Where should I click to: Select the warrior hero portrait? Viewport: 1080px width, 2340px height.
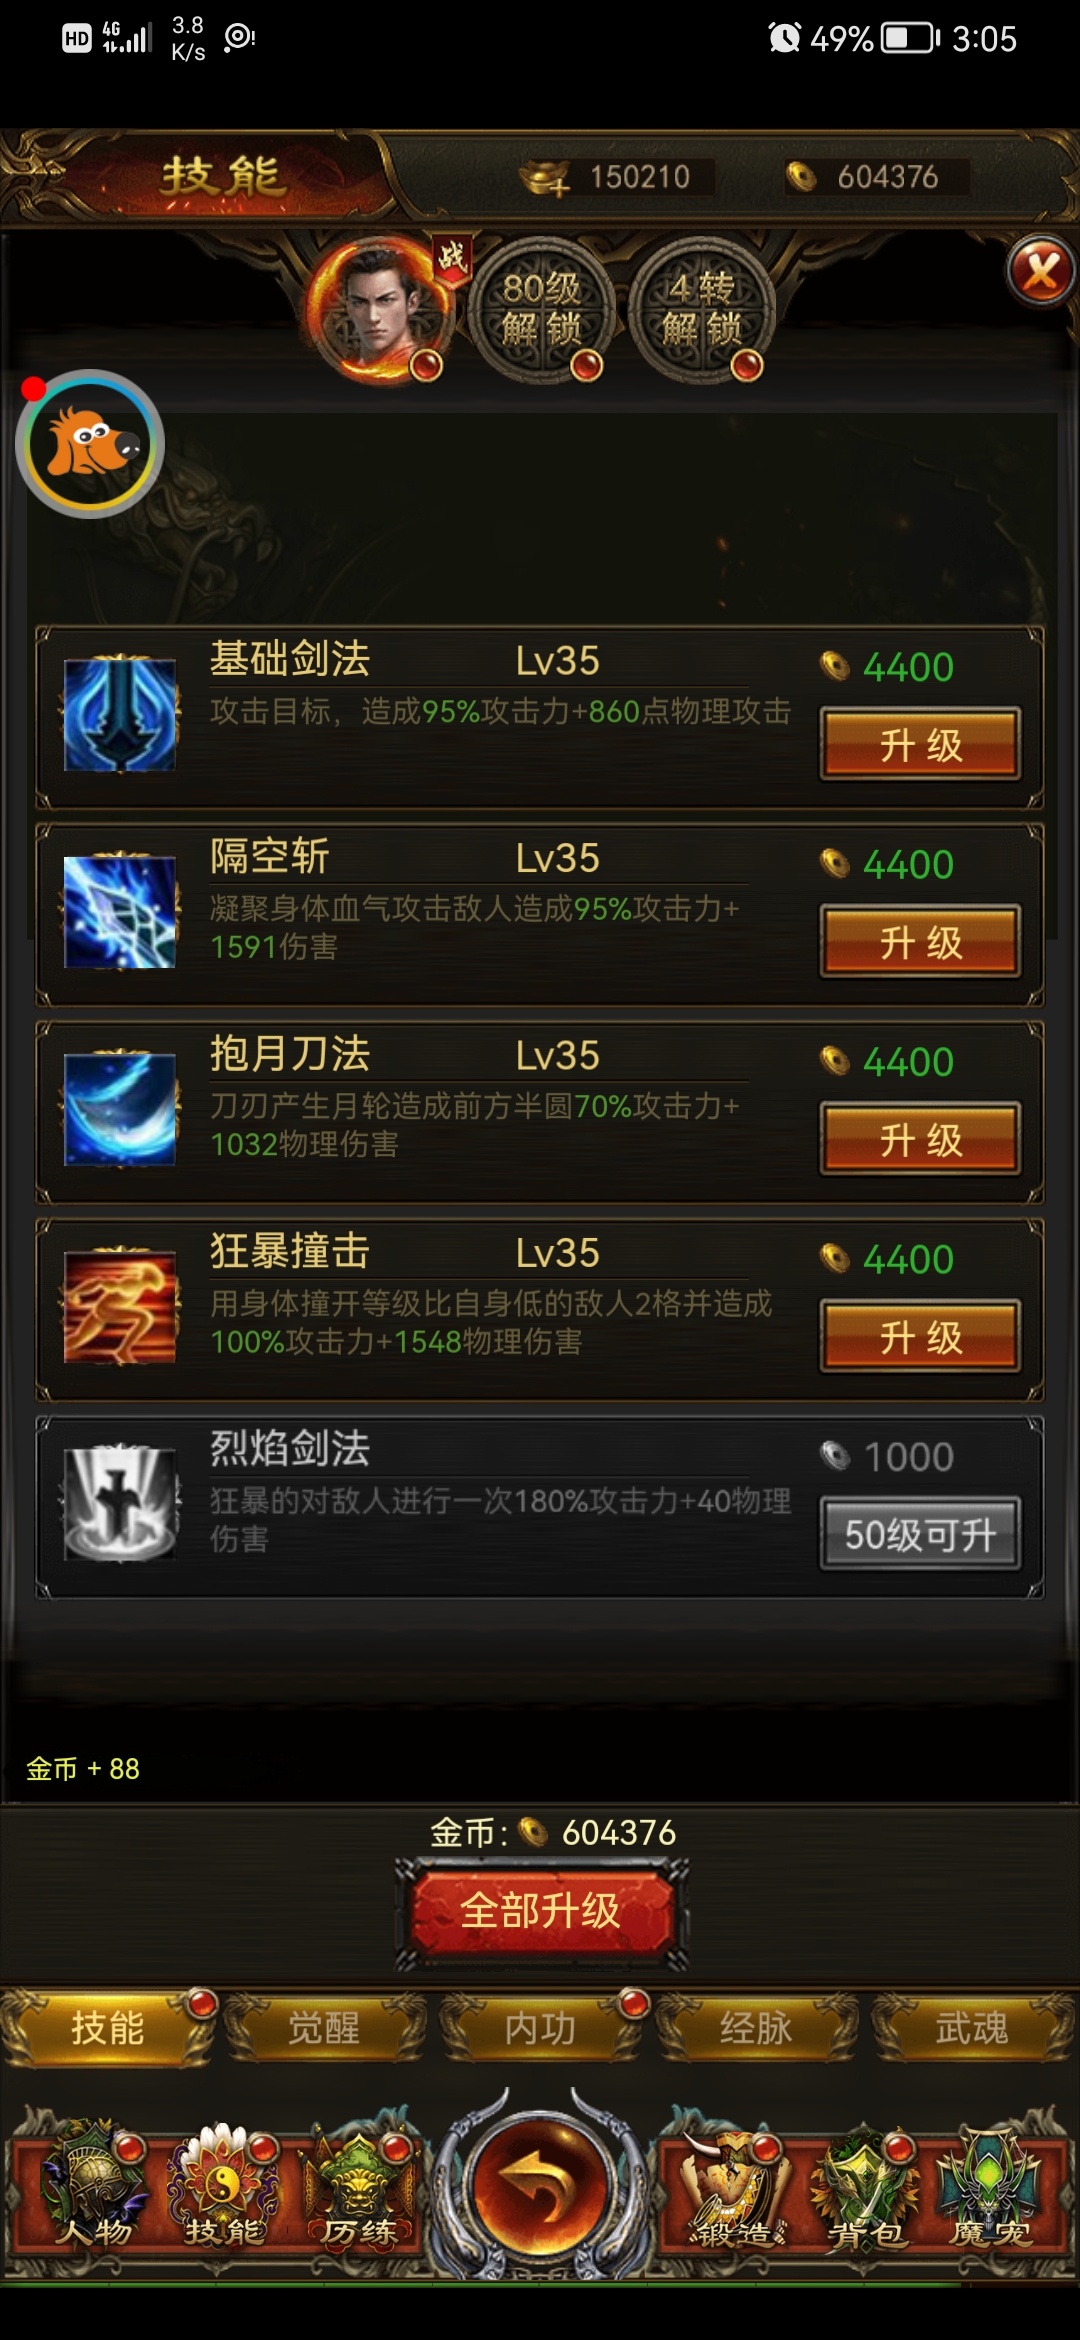378,310
